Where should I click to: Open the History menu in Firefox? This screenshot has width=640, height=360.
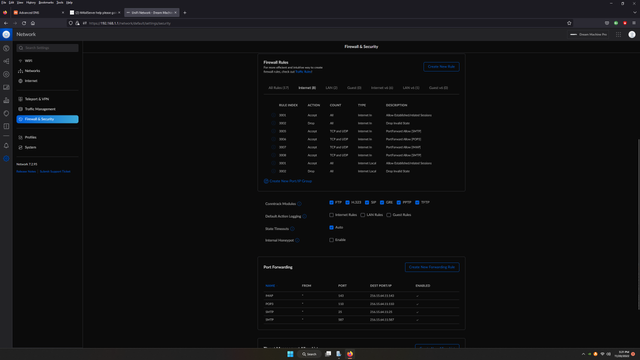[31, 2]
